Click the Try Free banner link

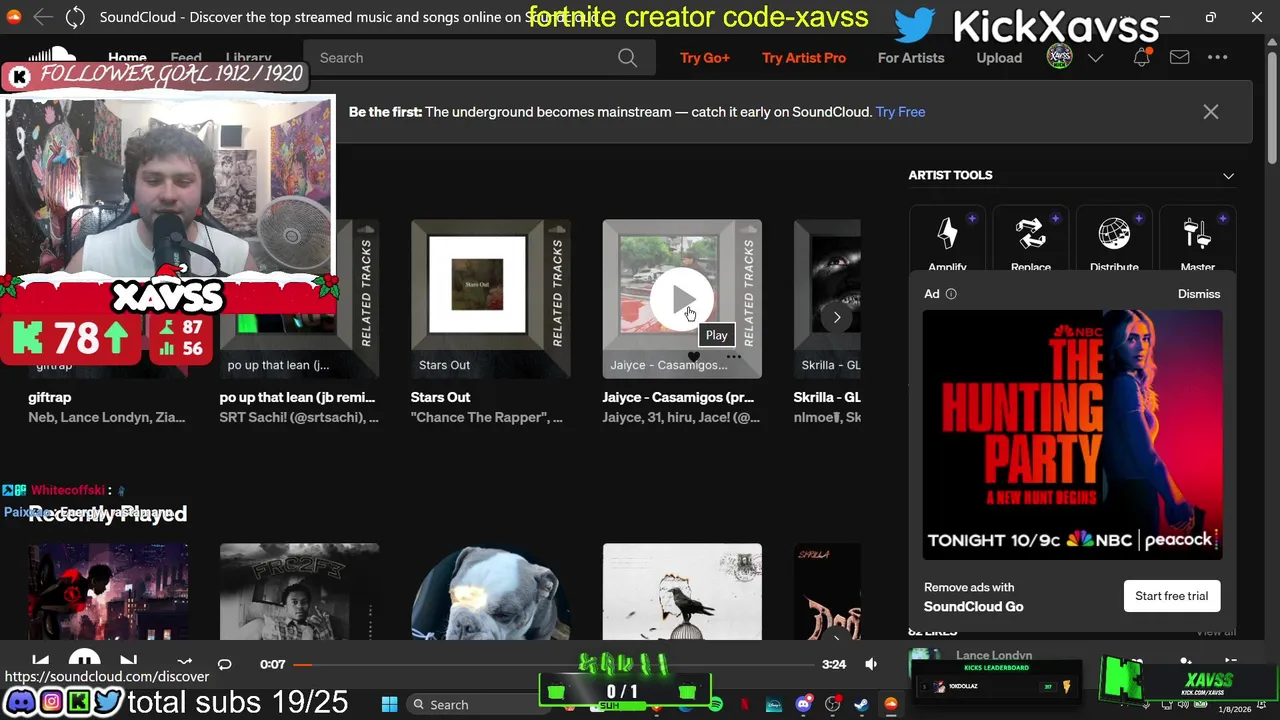(x=900, y=112)
